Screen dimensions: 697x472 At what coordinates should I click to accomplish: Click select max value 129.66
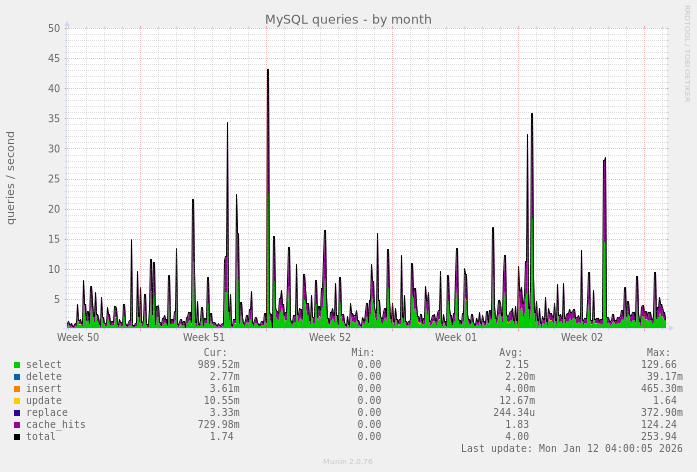tap(658, 364)
